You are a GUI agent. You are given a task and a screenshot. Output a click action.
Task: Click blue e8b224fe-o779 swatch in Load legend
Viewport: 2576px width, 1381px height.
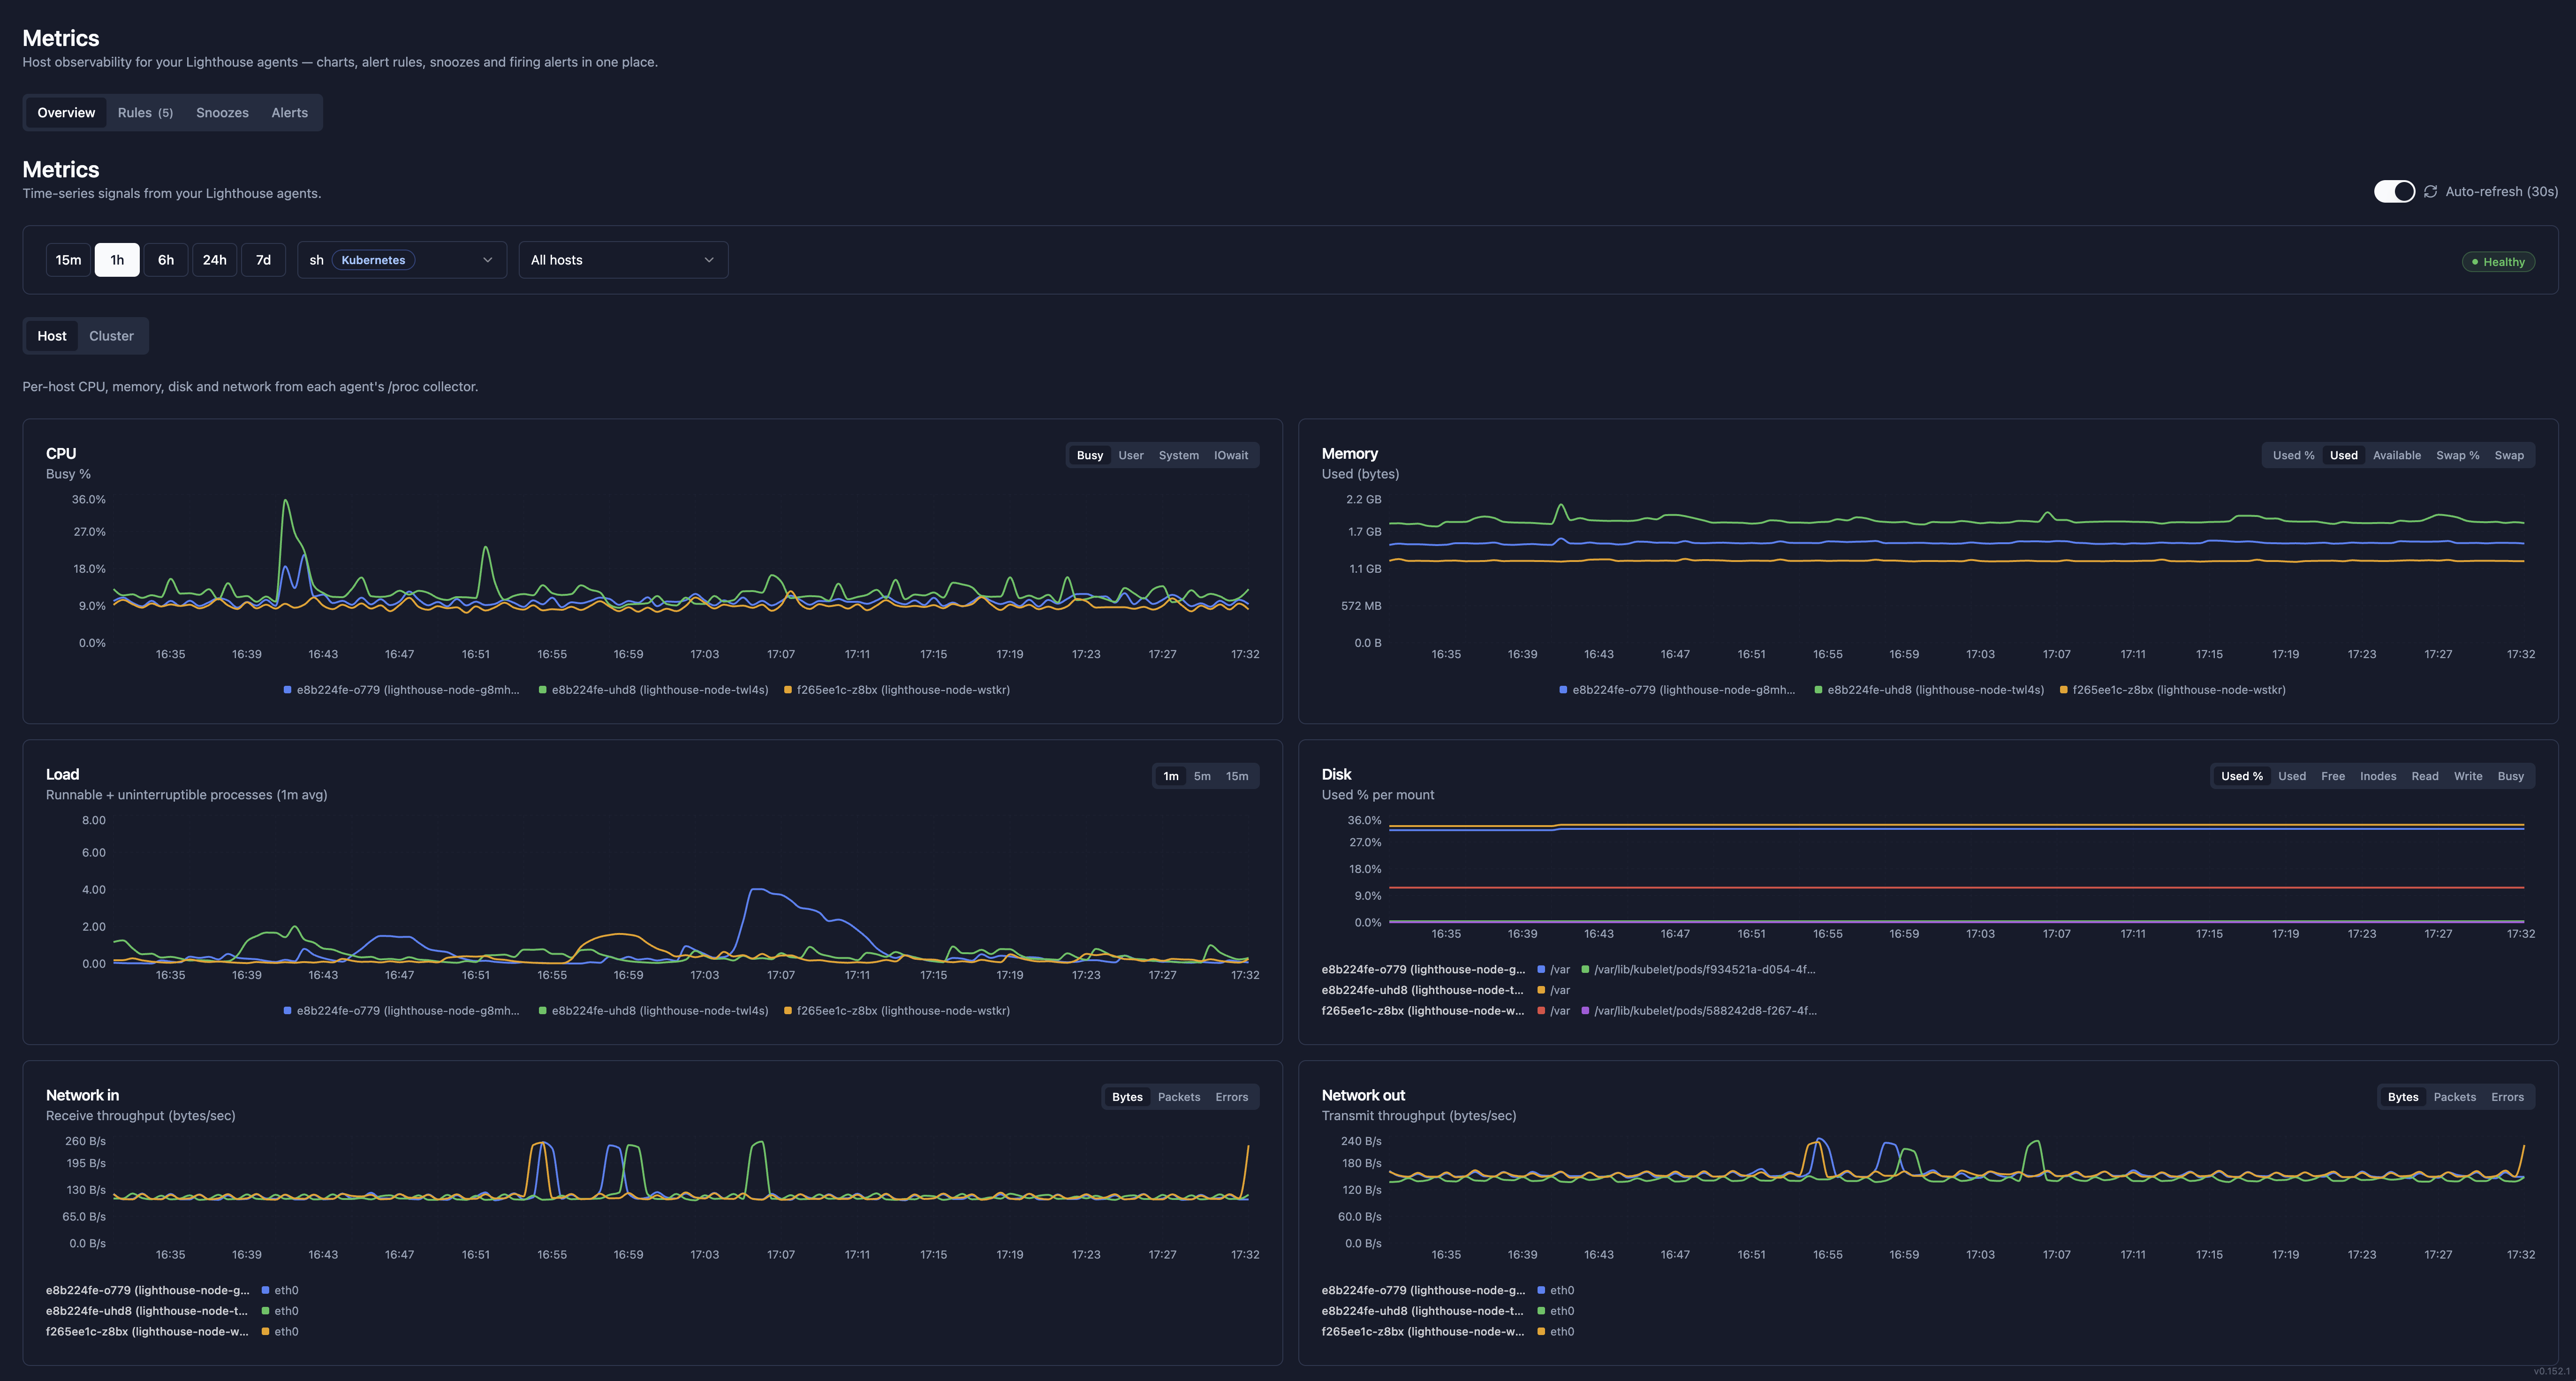click(287, 1011)
